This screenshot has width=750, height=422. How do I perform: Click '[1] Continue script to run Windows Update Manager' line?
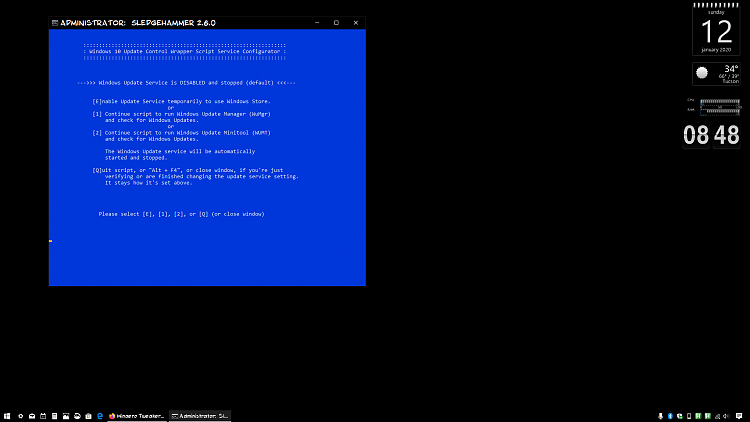[x=181, y=114]
